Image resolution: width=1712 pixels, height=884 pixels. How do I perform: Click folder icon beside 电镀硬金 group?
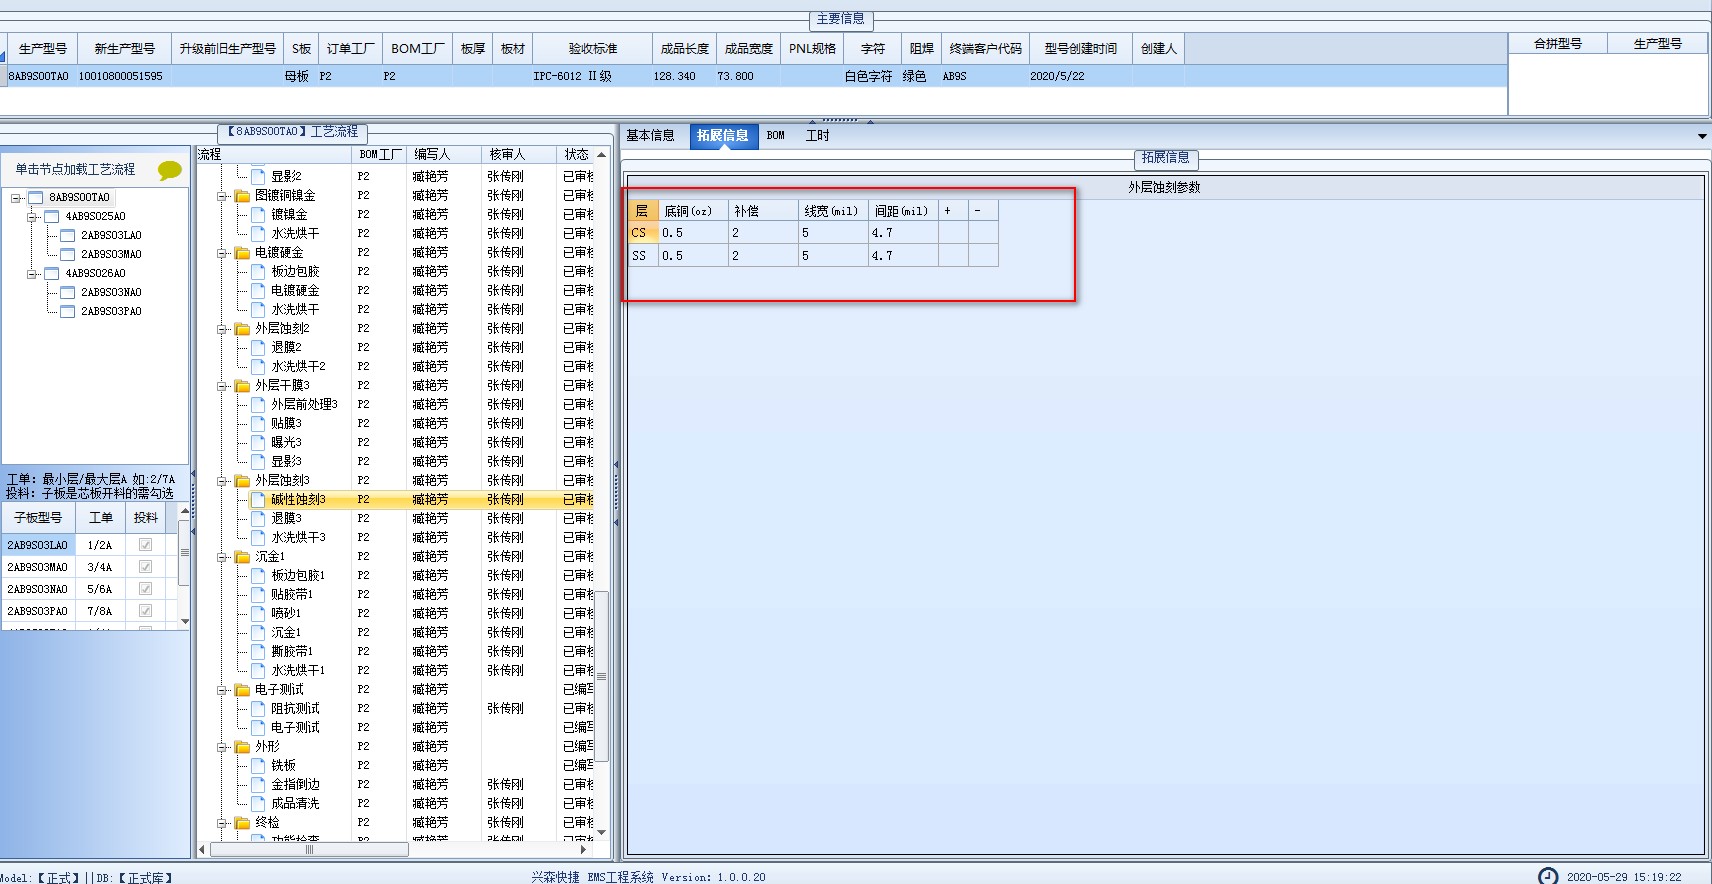coord(242,253)
